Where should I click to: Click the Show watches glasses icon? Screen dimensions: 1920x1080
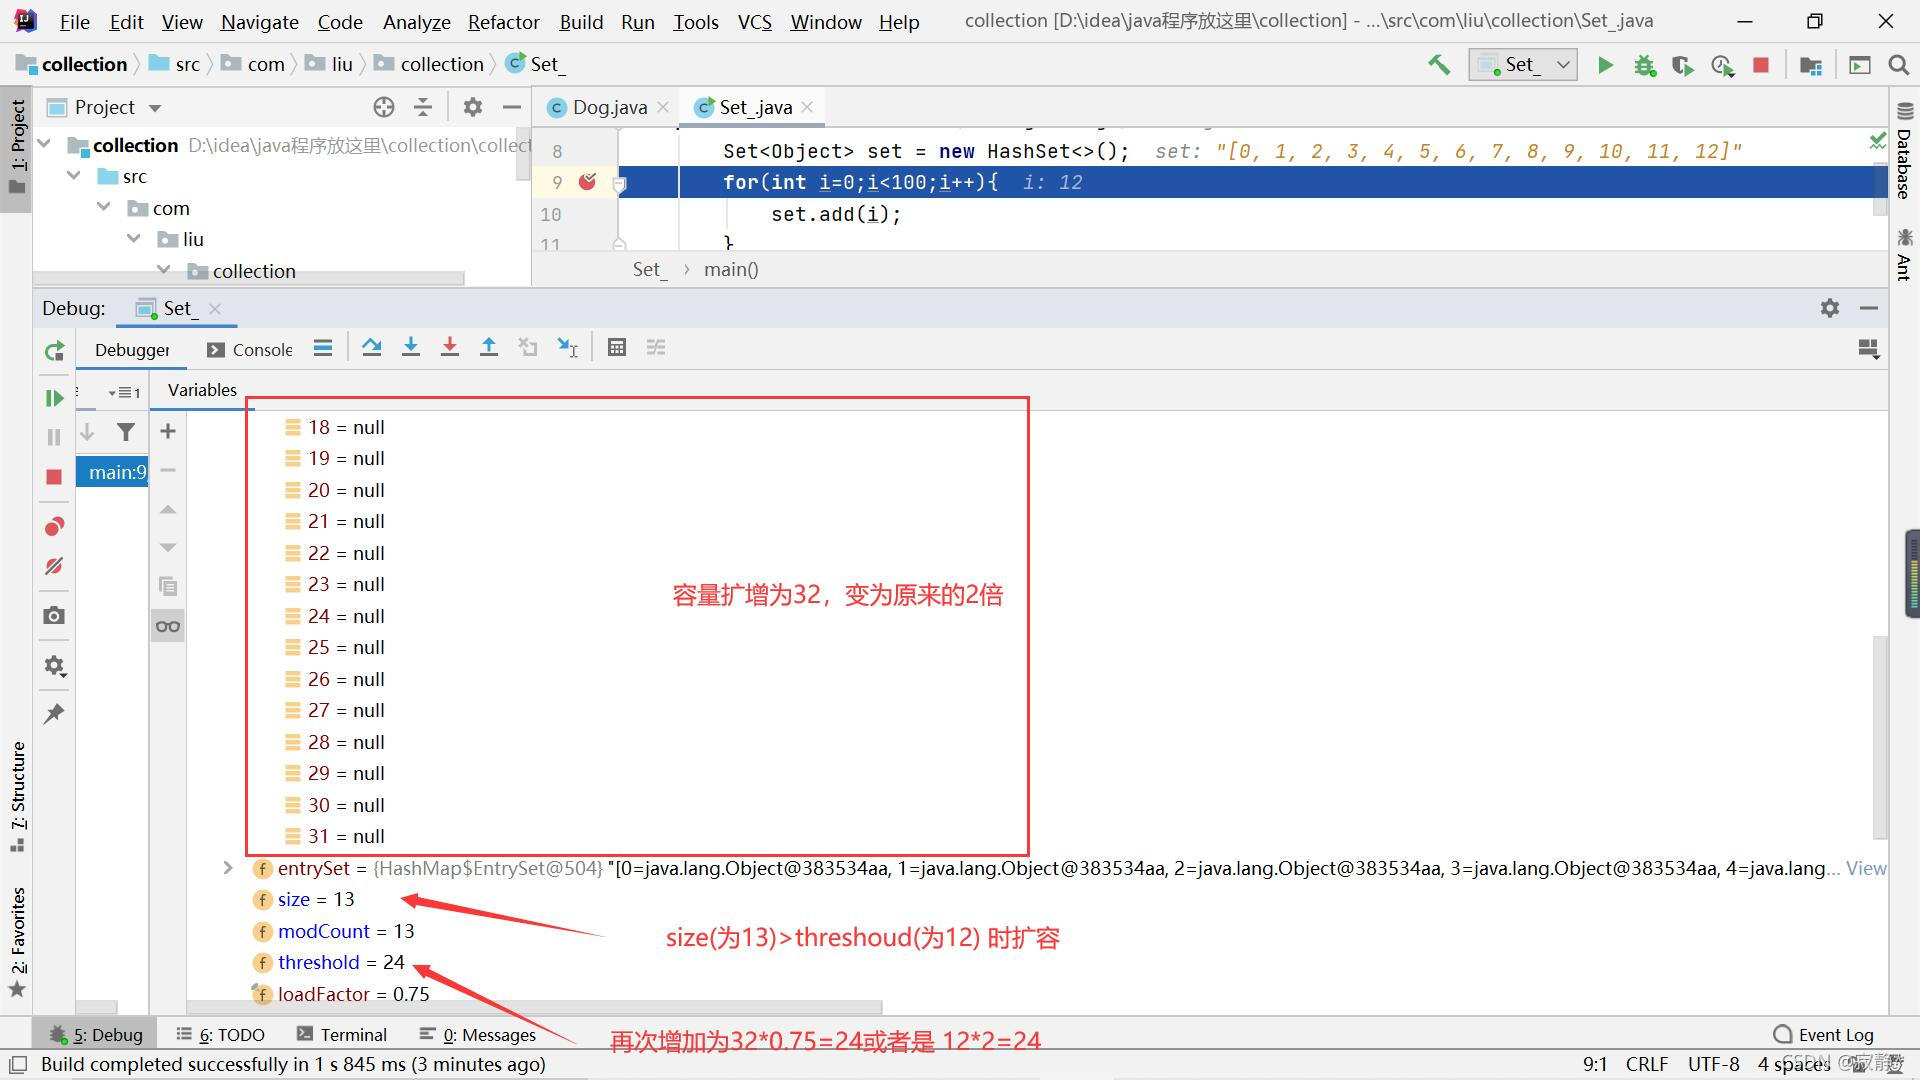[168, 626]
